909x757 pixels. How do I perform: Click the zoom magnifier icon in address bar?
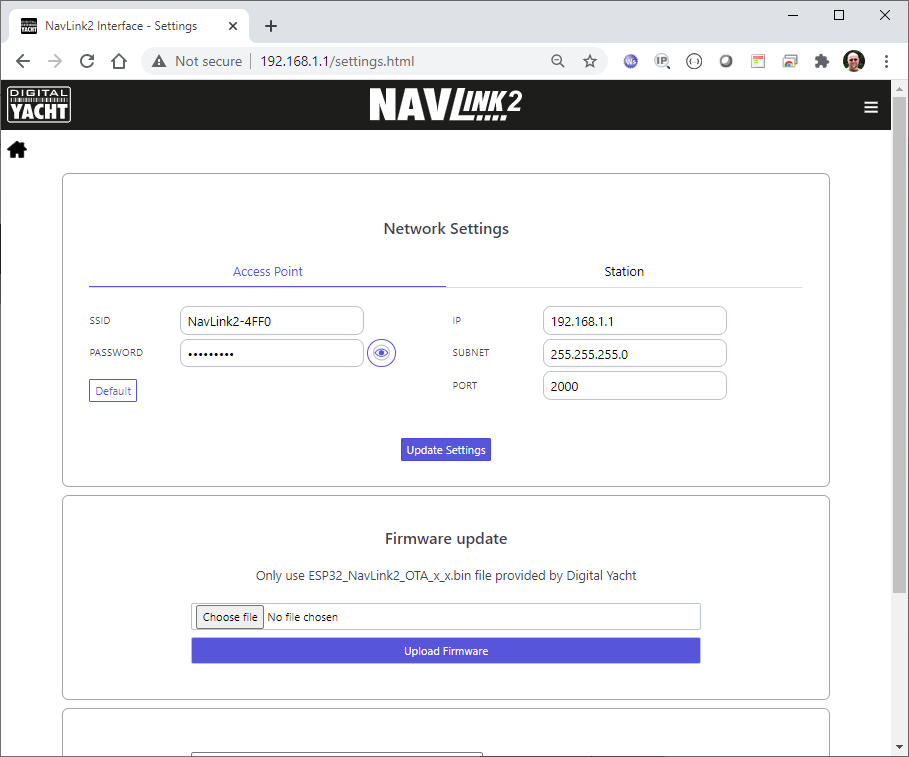coord(558,61)
